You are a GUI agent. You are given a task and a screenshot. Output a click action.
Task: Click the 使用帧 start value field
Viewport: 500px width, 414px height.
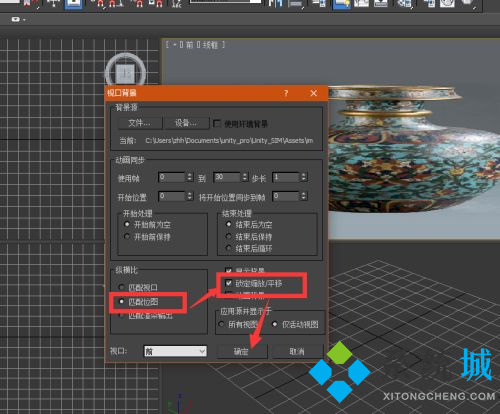[x=172, y=177]
